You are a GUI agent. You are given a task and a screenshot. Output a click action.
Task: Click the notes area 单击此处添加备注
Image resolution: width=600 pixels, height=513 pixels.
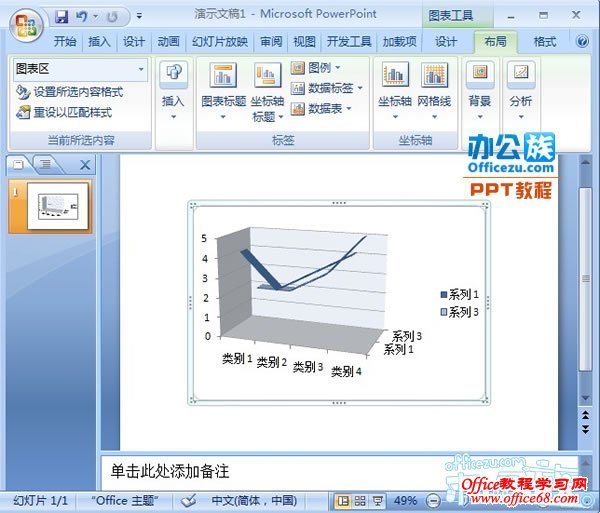click(x=170, y=471)
